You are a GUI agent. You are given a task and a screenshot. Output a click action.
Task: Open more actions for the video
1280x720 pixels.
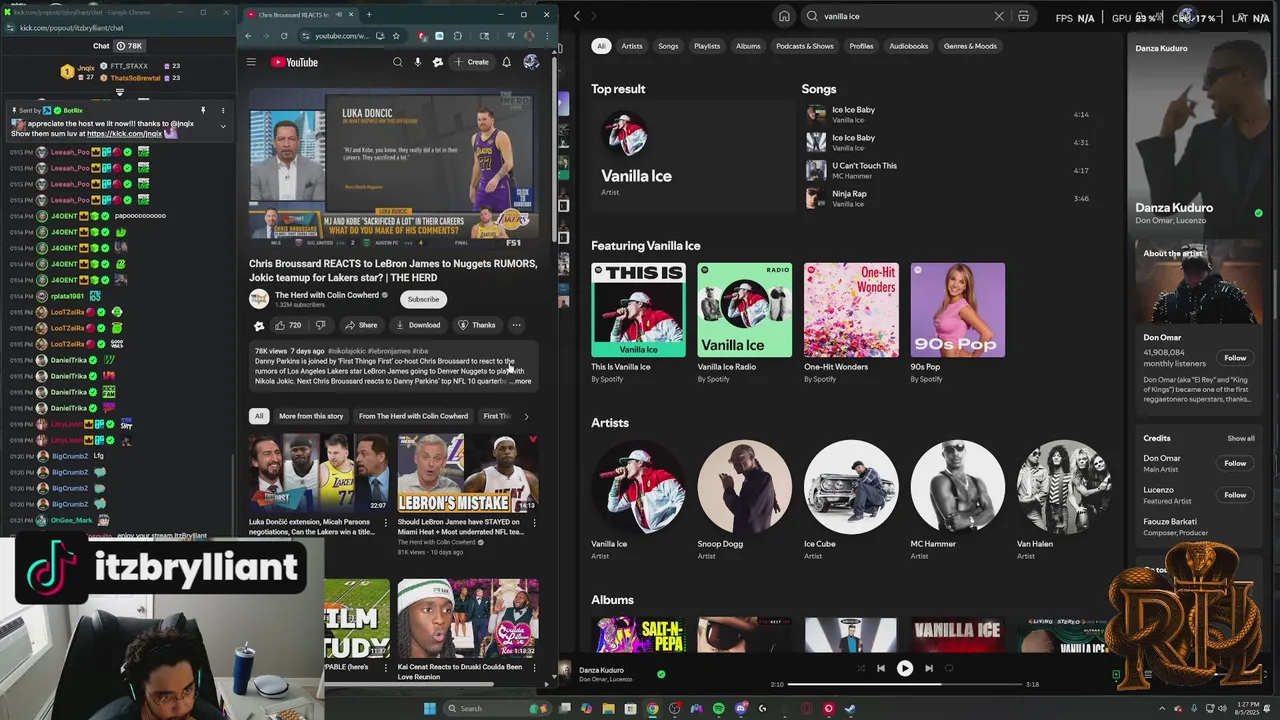click(516, 325)
